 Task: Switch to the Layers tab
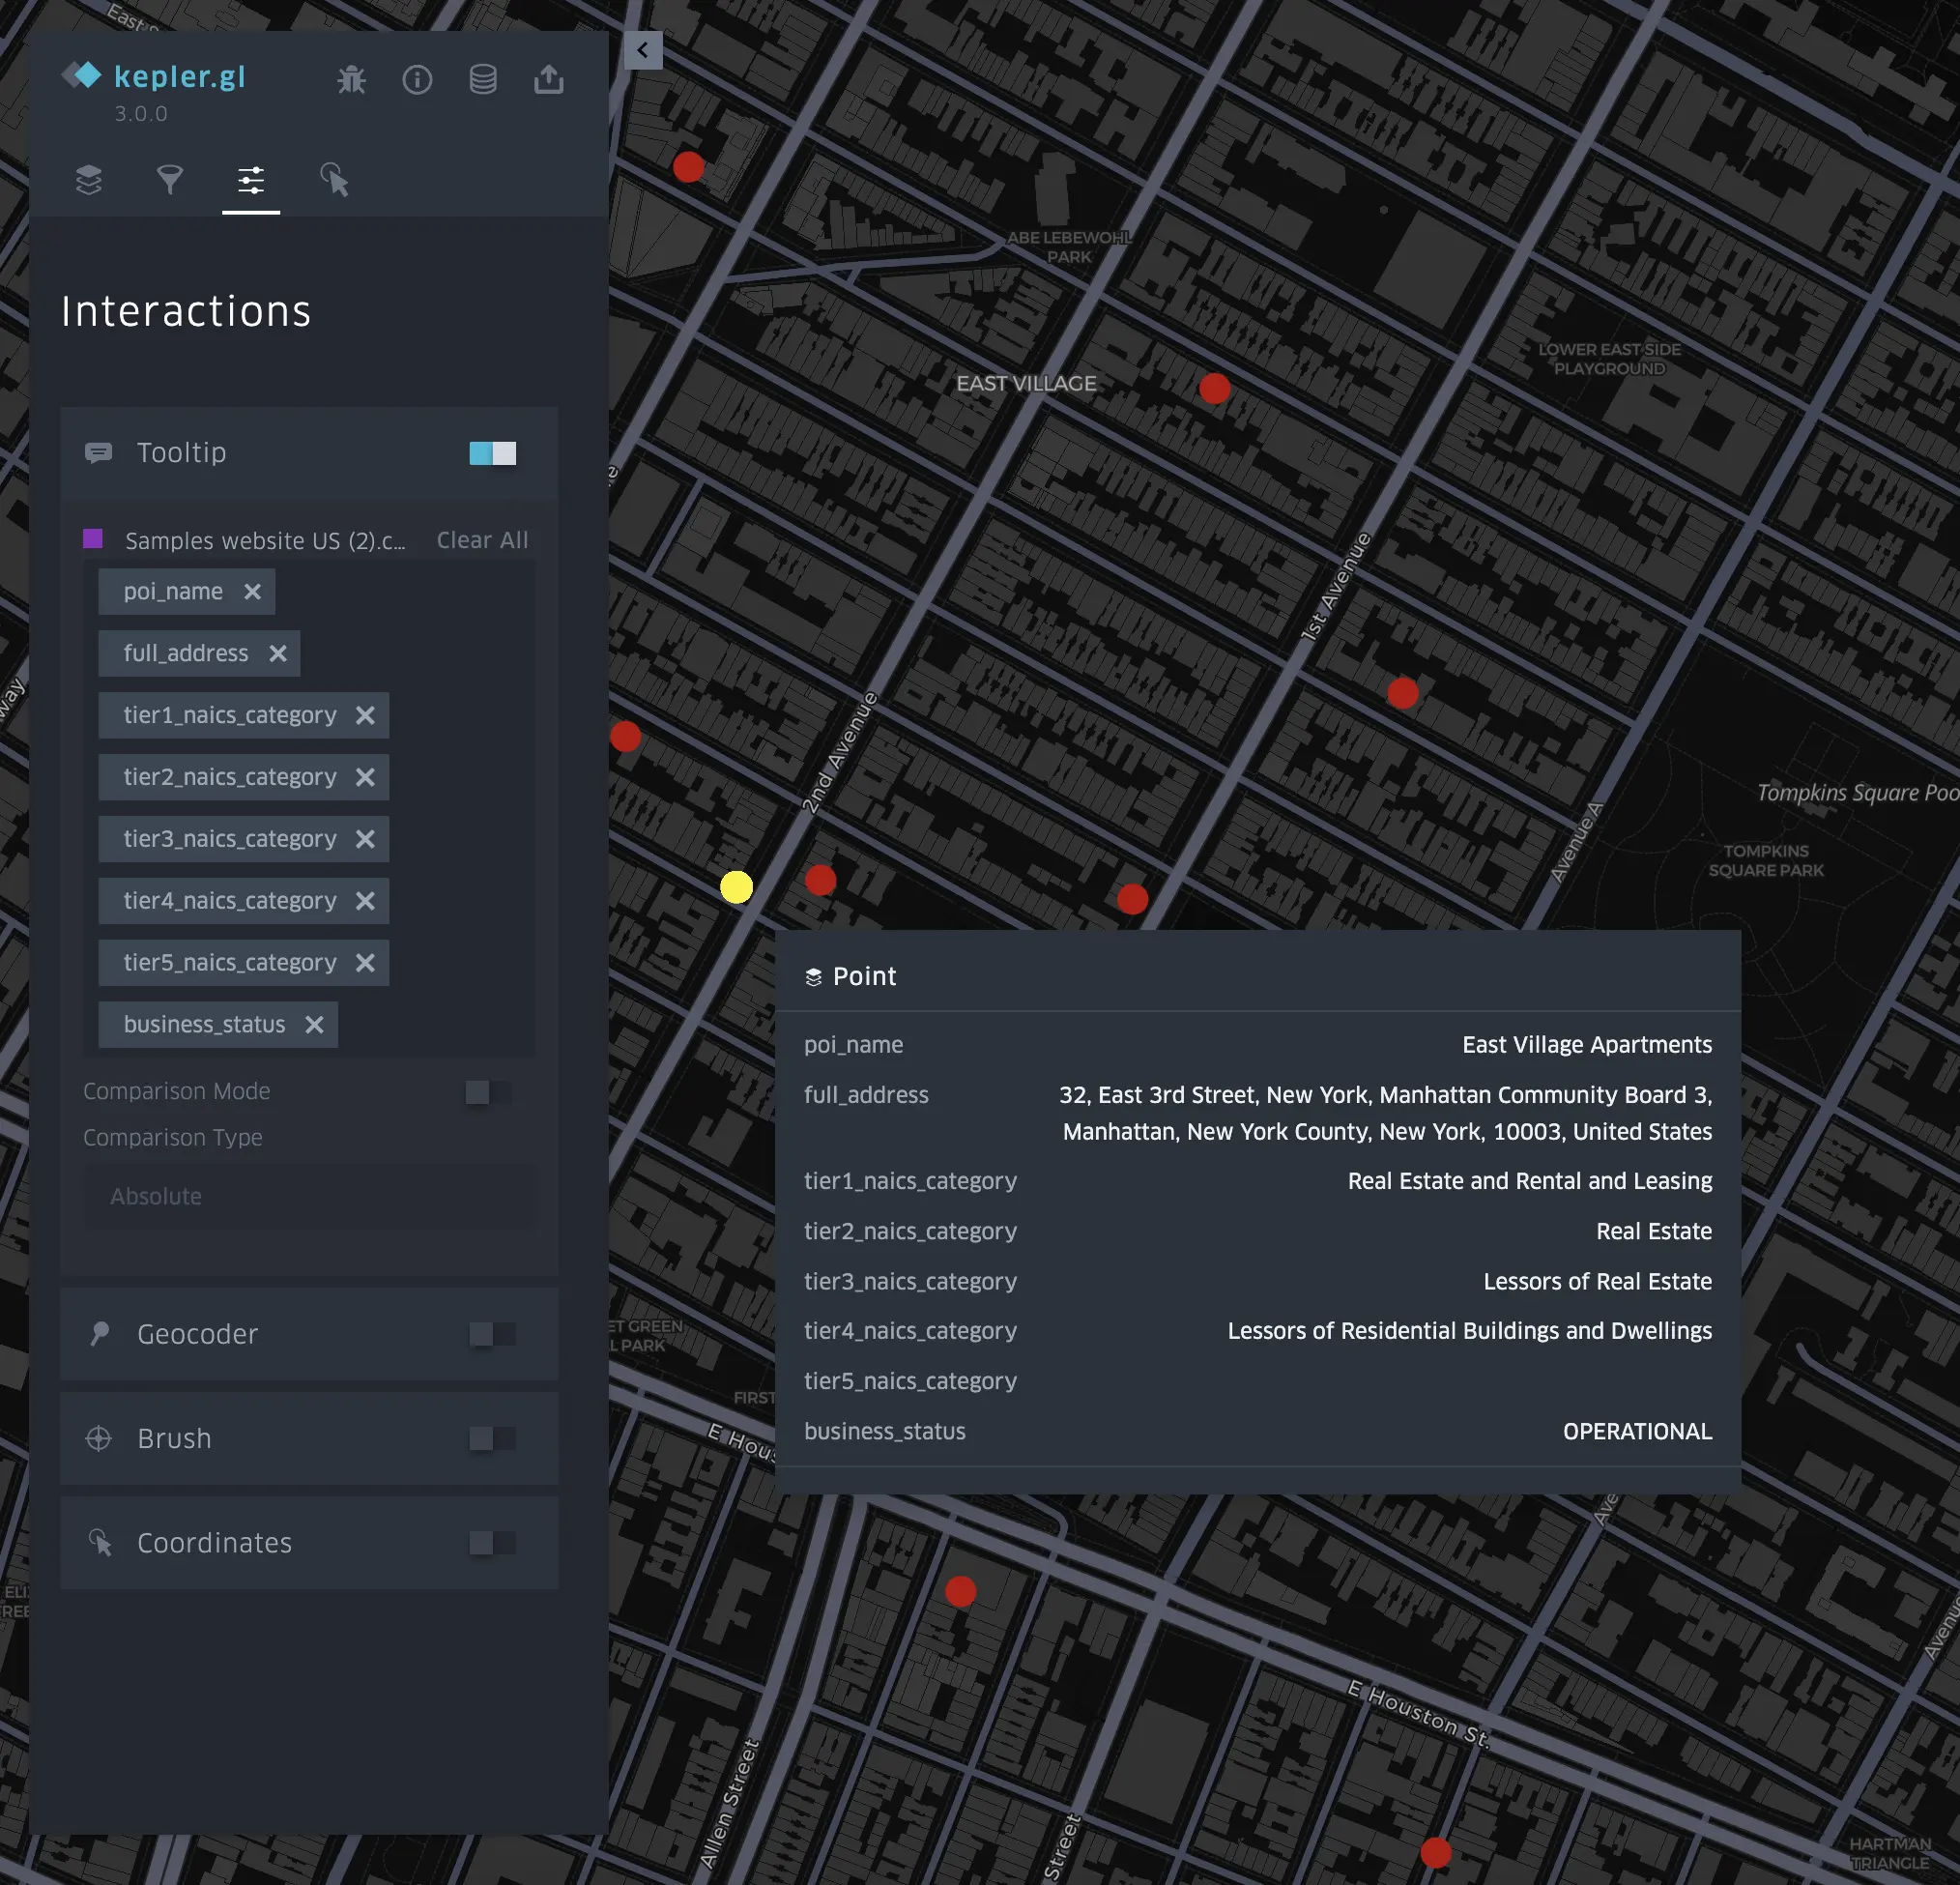[x=88, y=181]
